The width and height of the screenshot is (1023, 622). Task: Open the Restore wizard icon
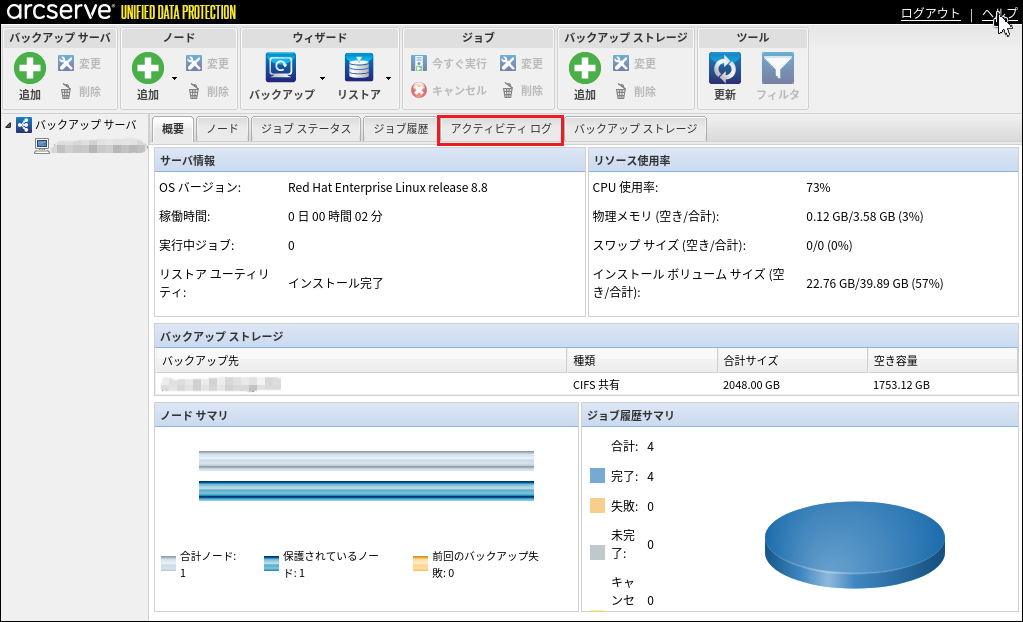(359, 68)
